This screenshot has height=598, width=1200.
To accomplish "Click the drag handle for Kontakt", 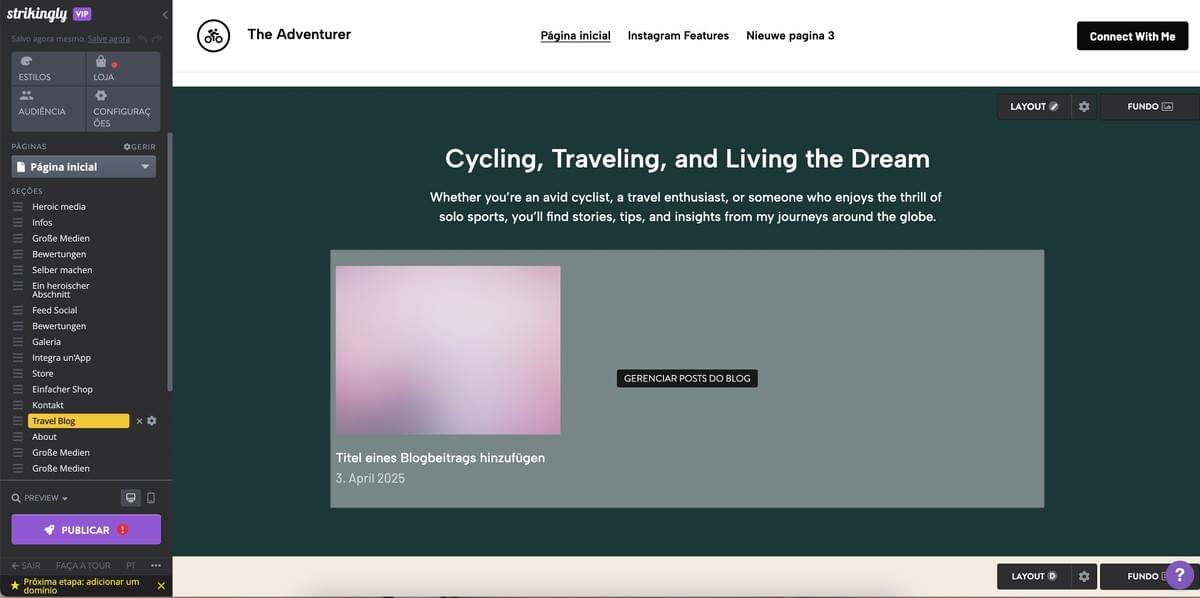I will [x=18, y=405].
